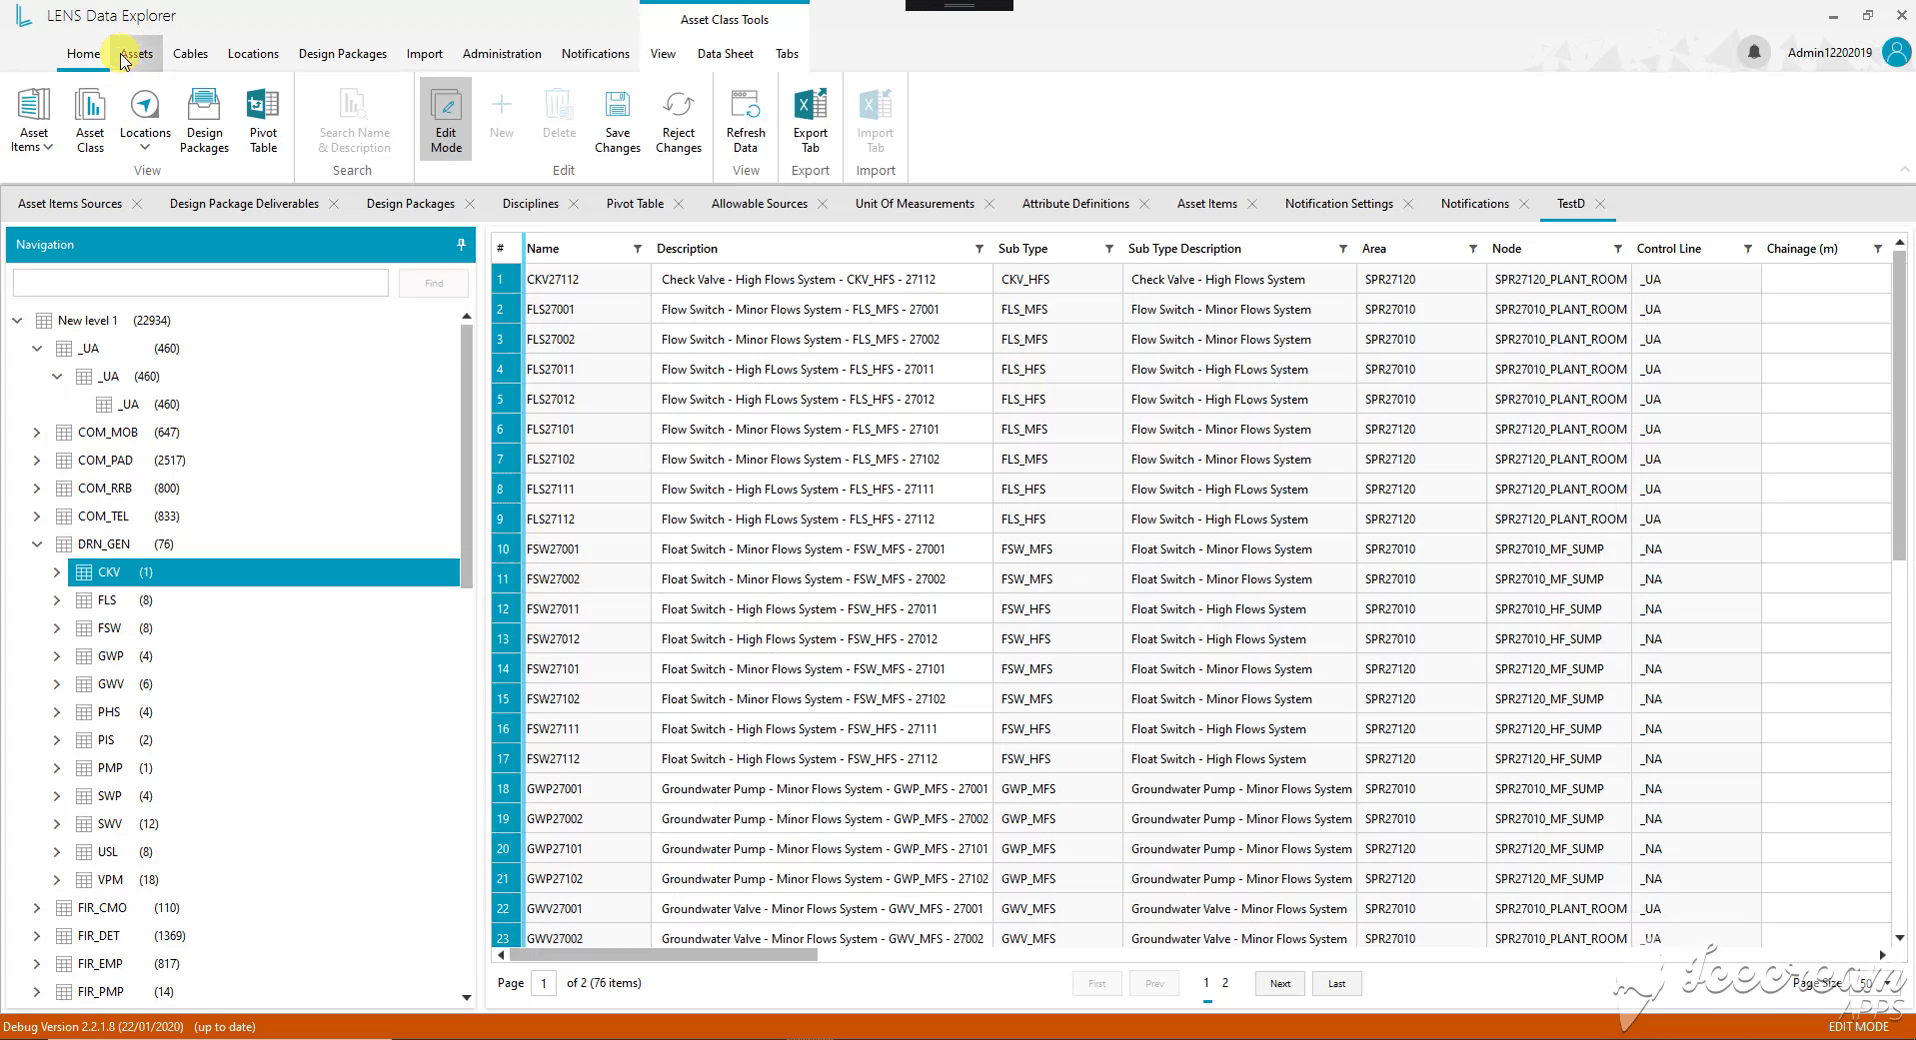Close the TestD tab
1916x1040 pixels.
tap(1601, 204)
